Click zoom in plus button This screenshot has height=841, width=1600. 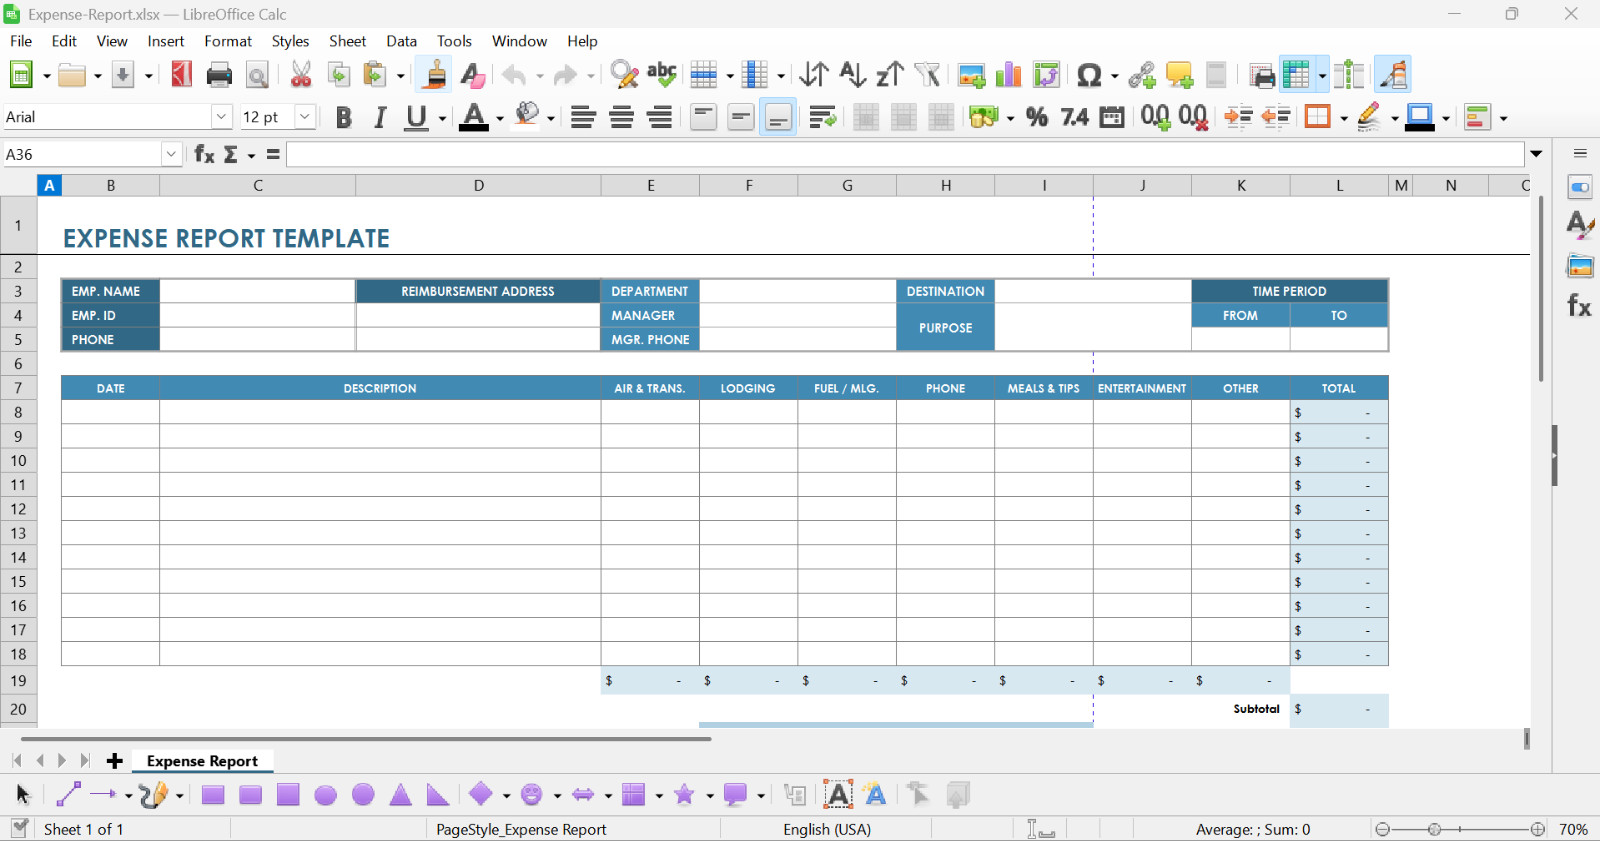[x=1538, y=830]
